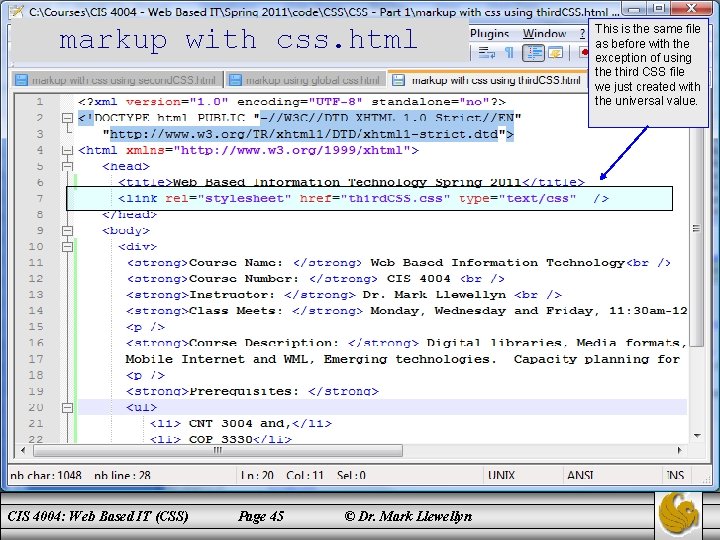Click the 'Ln : 20' status bar entry

coord(257,475)
